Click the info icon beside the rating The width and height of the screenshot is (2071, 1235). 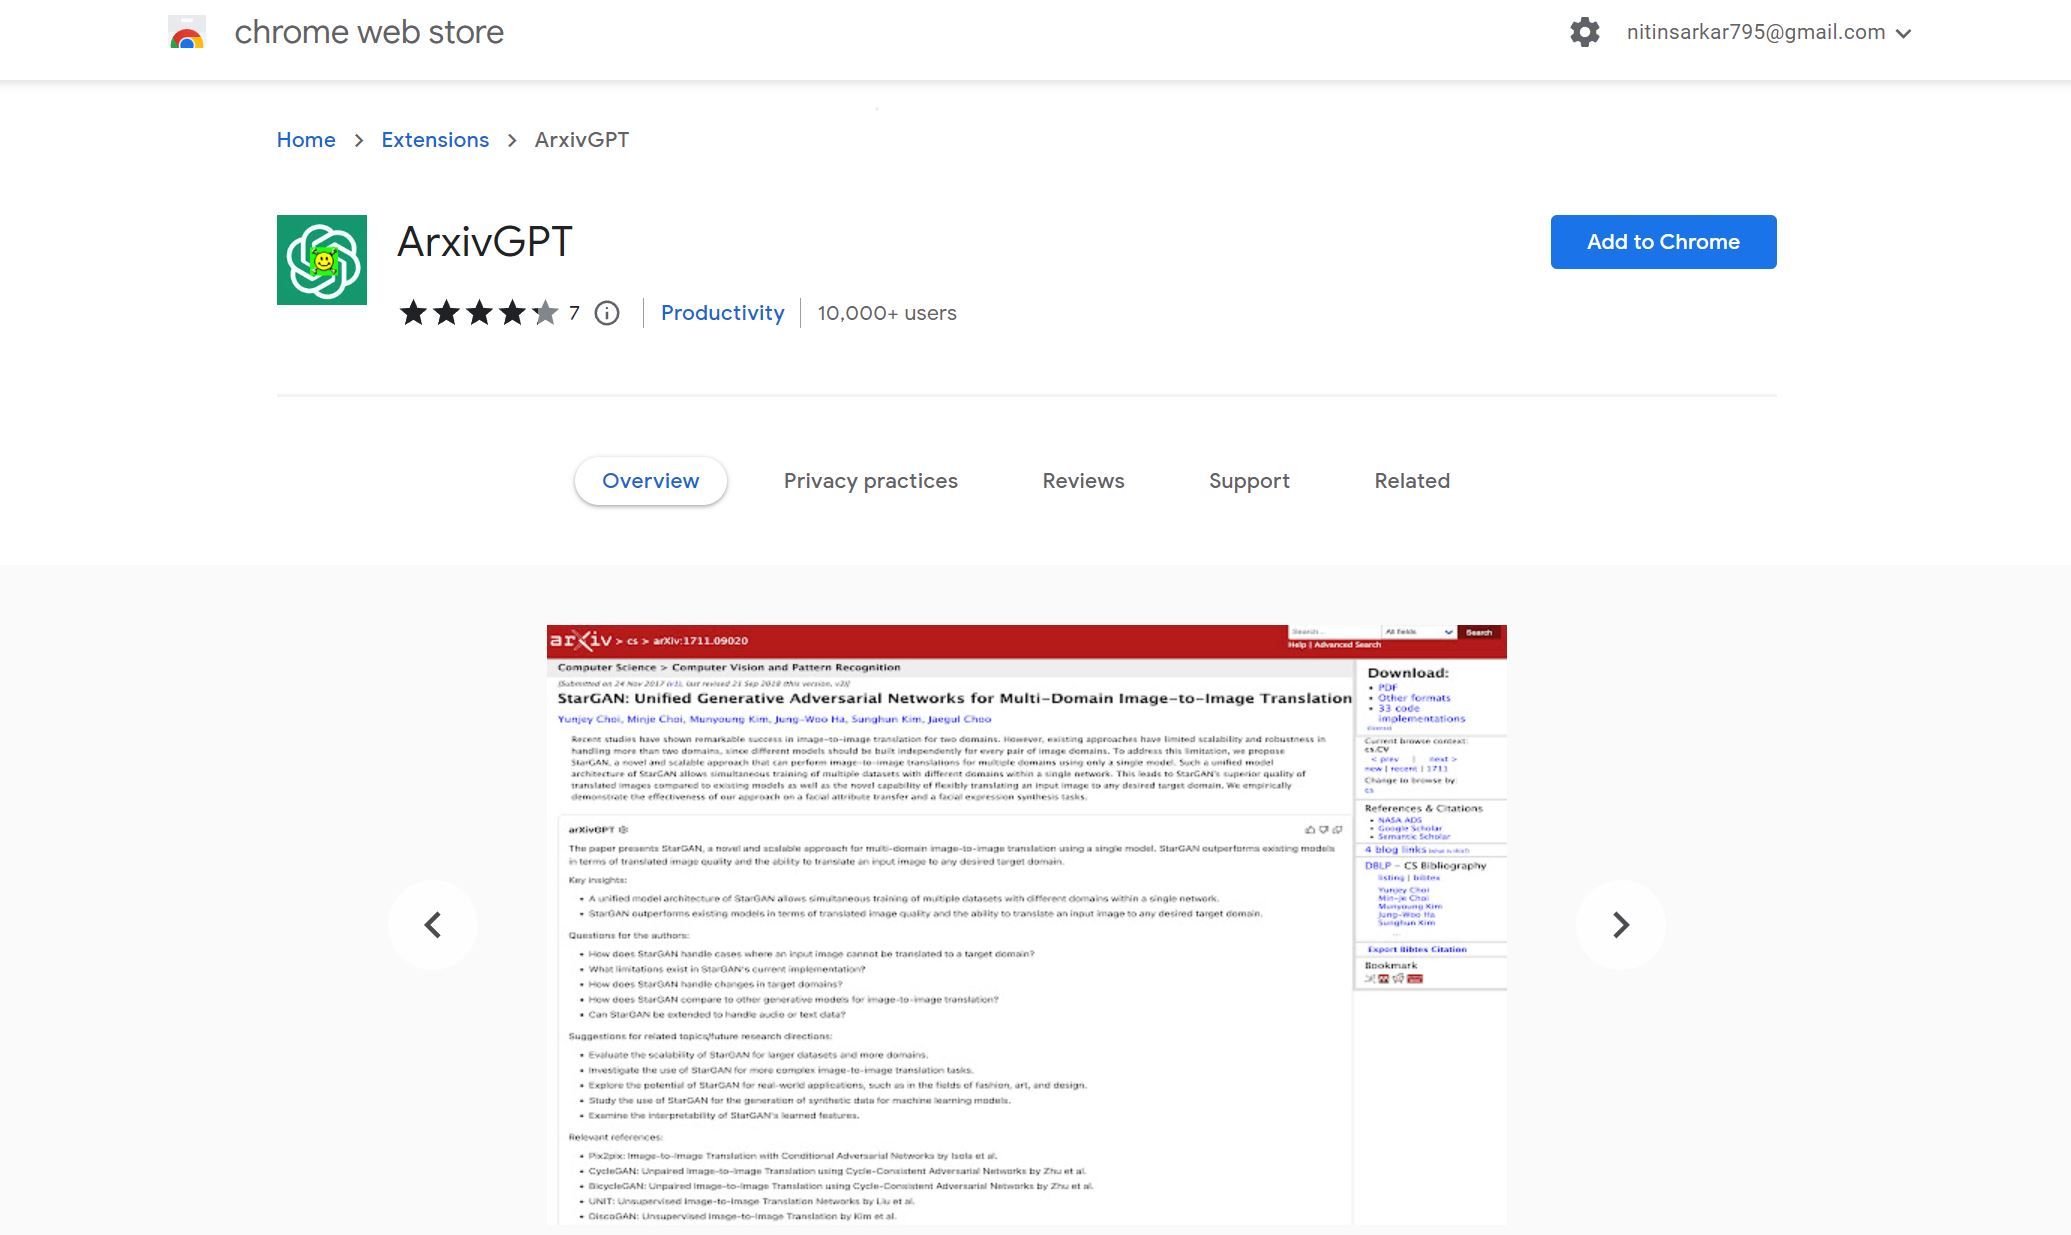click(x=606, y=313)
